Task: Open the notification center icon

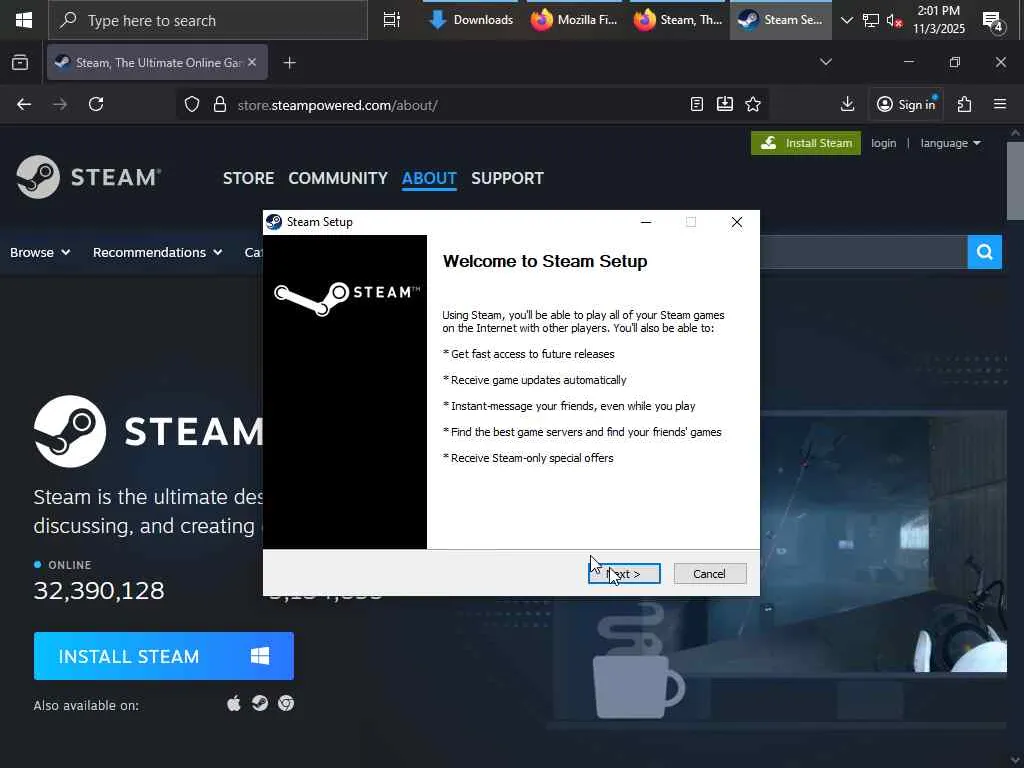Action: point(993,22)
